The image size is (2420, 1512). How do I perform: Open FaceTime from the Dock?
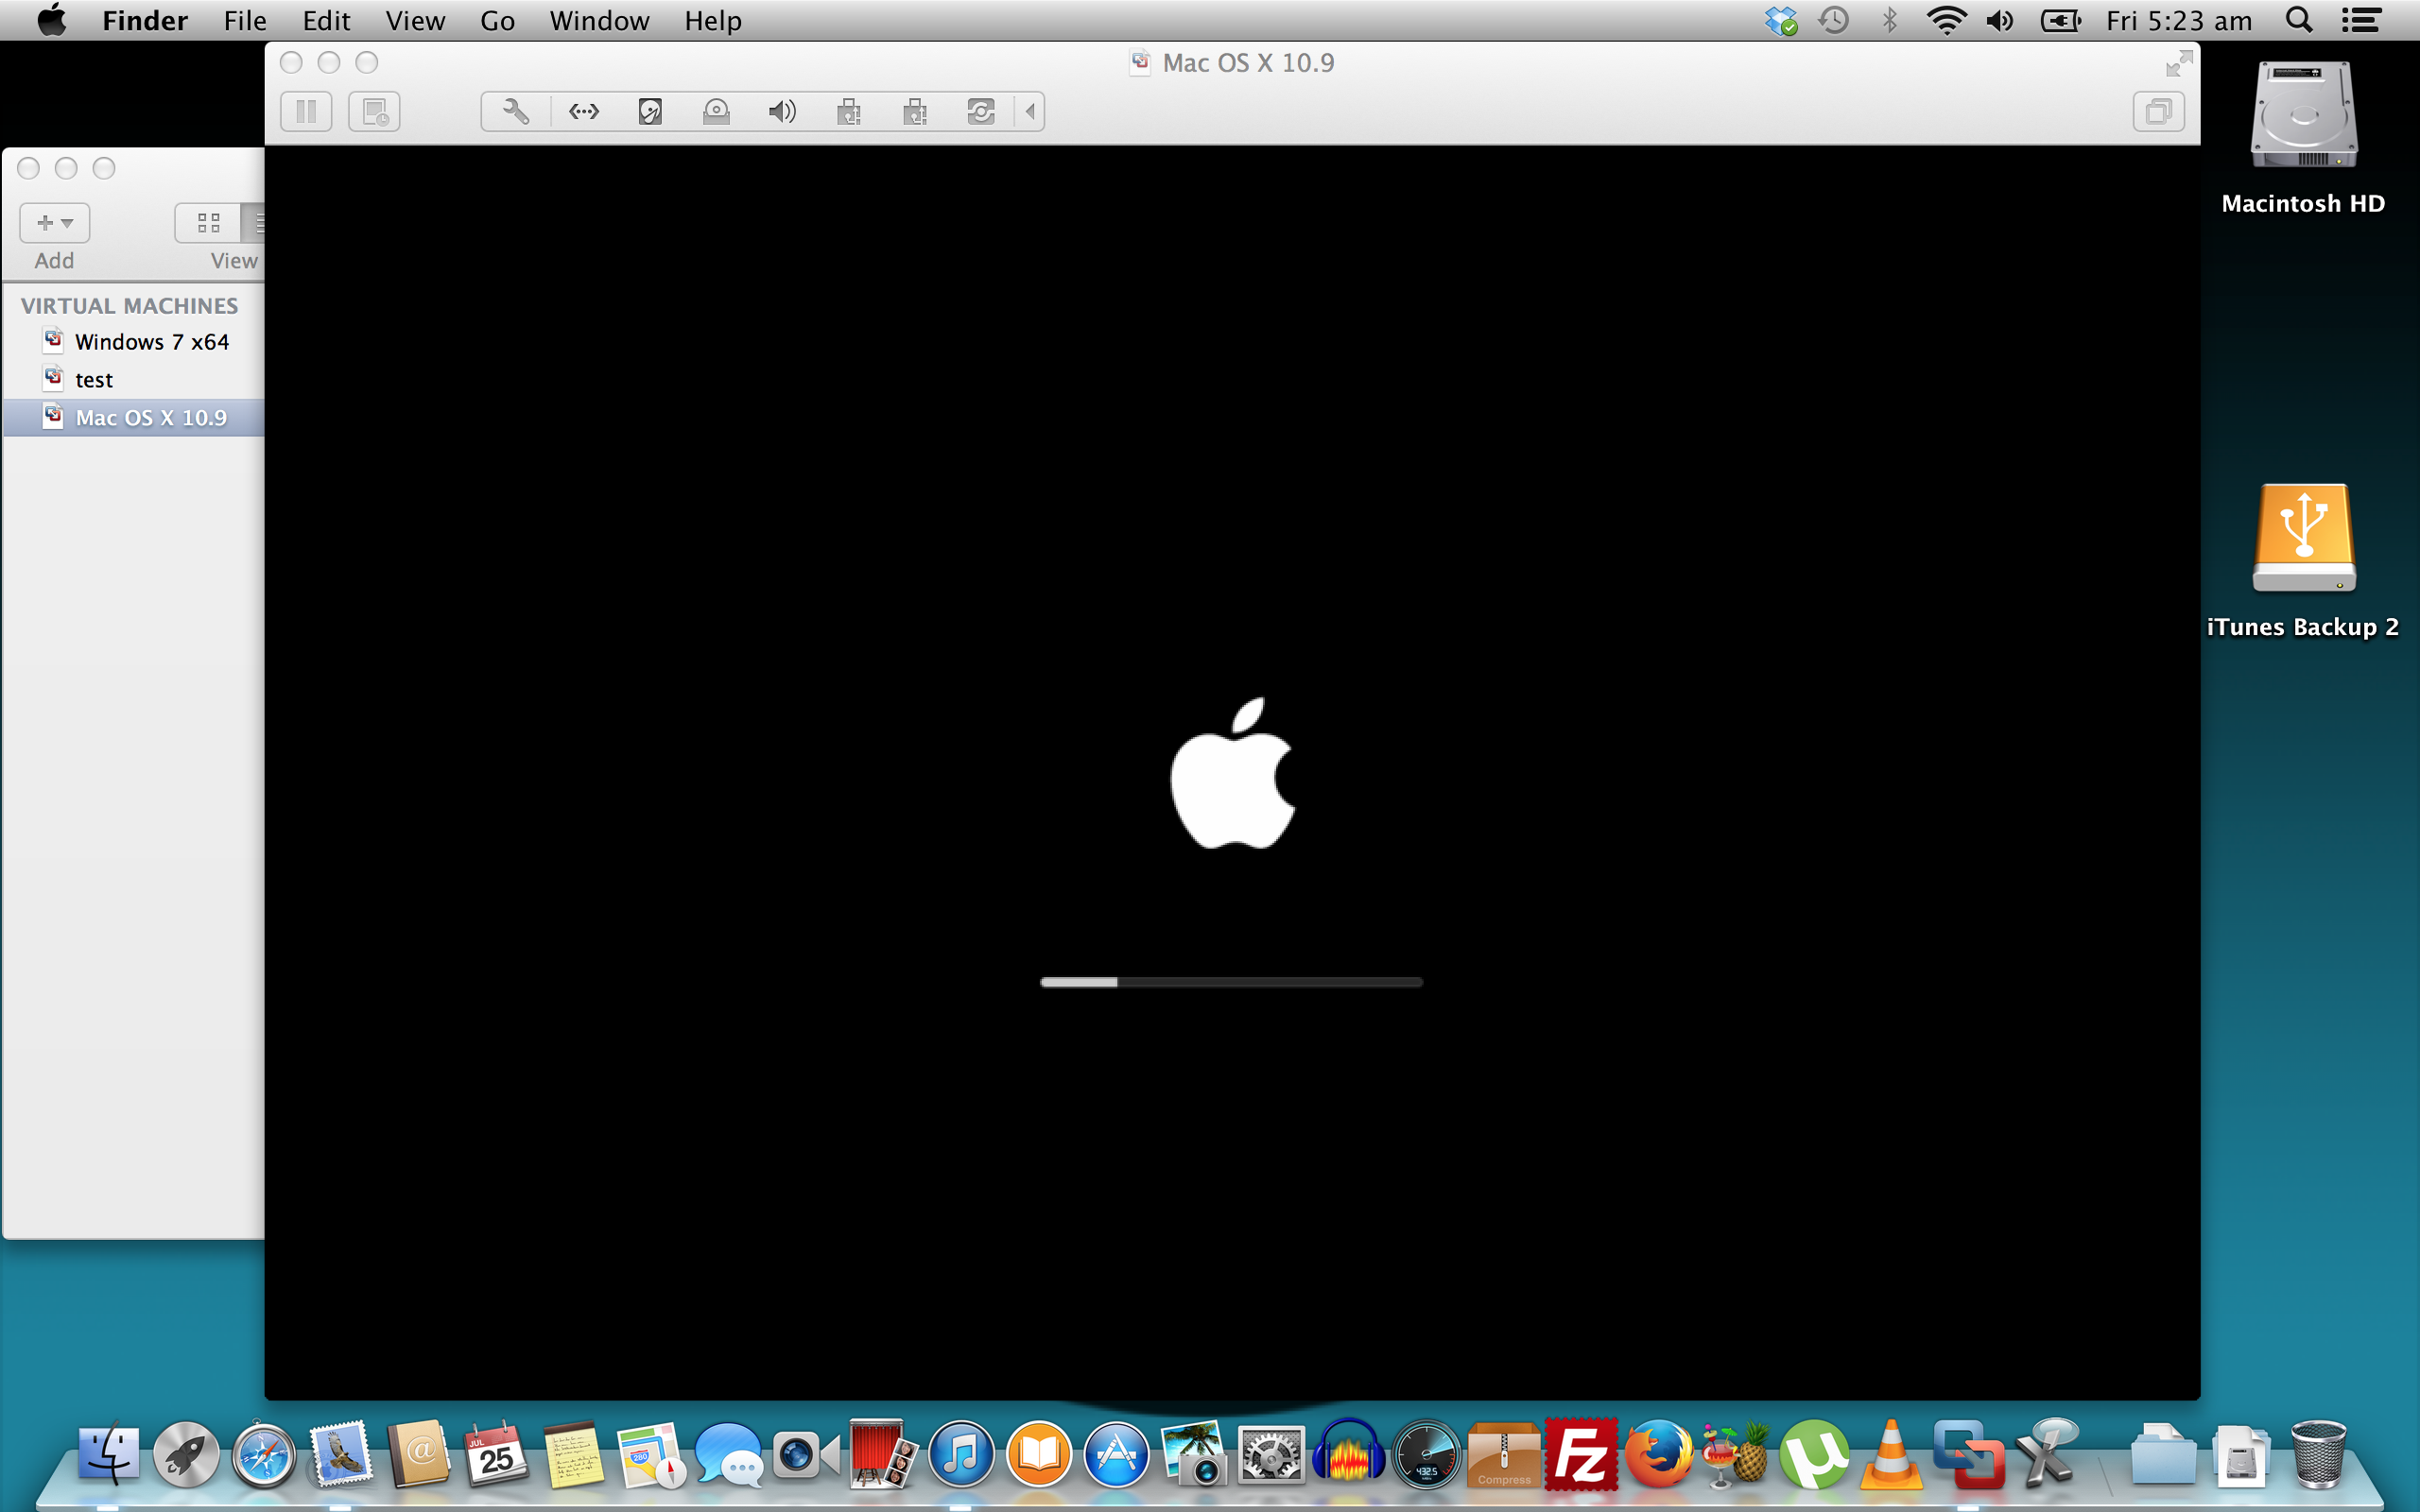click(x=806, y=1454)
